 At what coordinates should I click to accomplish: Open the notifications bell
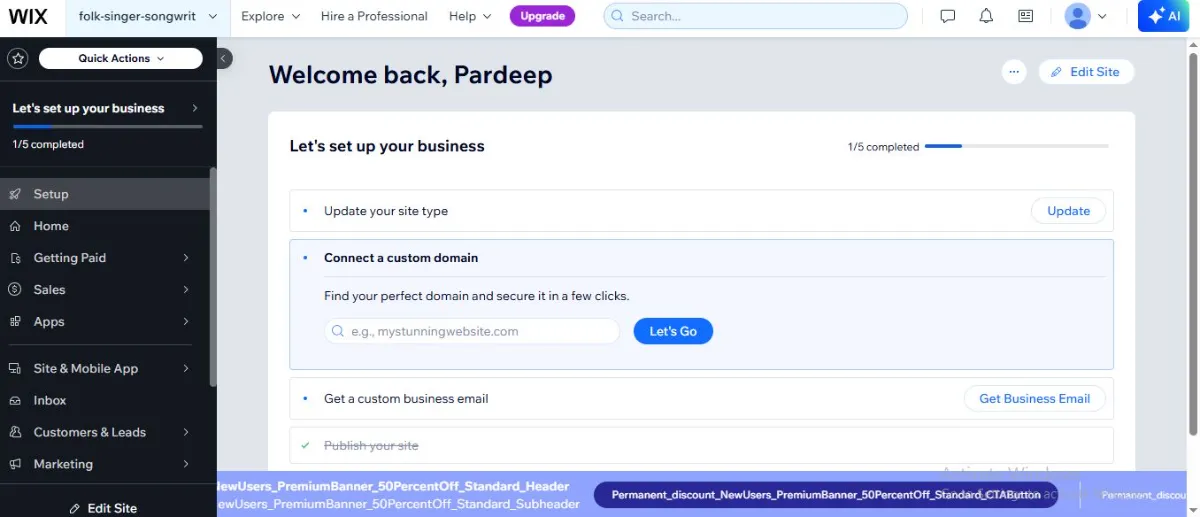click(x=986, y=16)
